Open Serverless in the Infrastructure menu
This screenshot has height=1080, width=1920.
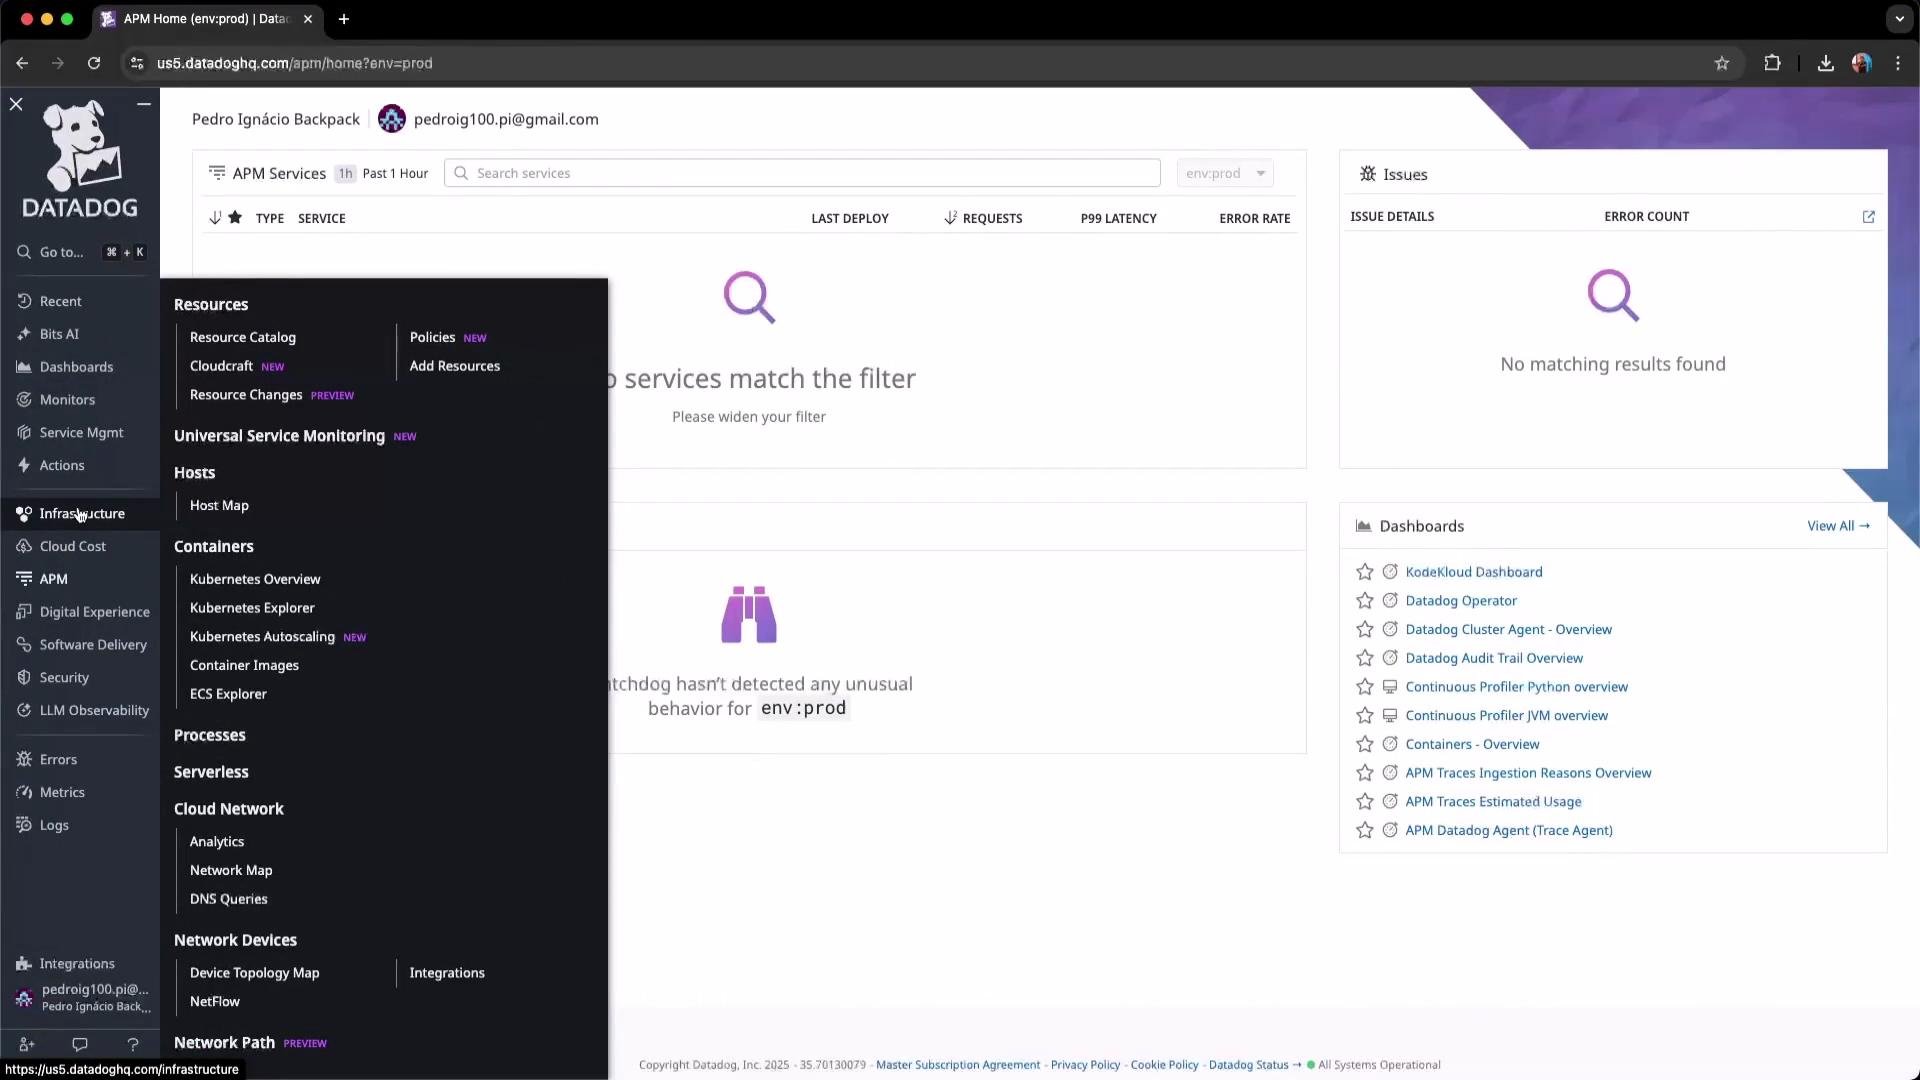(211, 773)
